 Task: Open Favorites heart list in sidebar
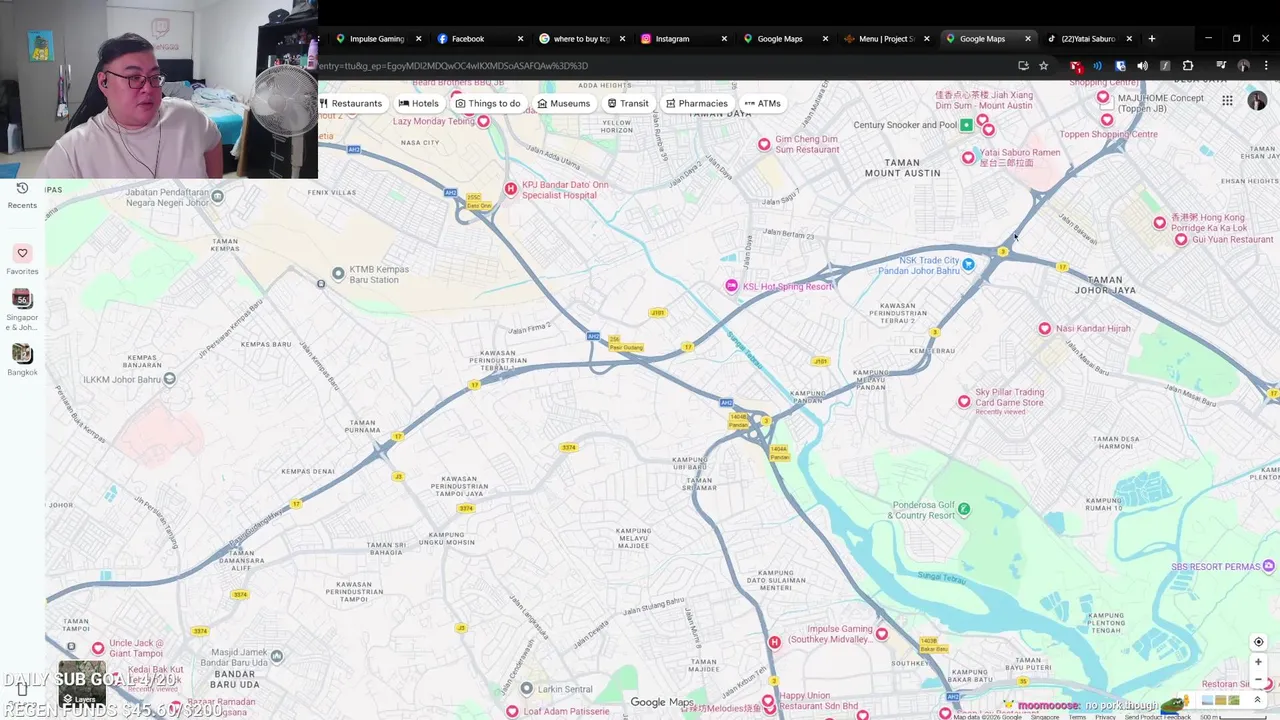(x=22, y=260)
